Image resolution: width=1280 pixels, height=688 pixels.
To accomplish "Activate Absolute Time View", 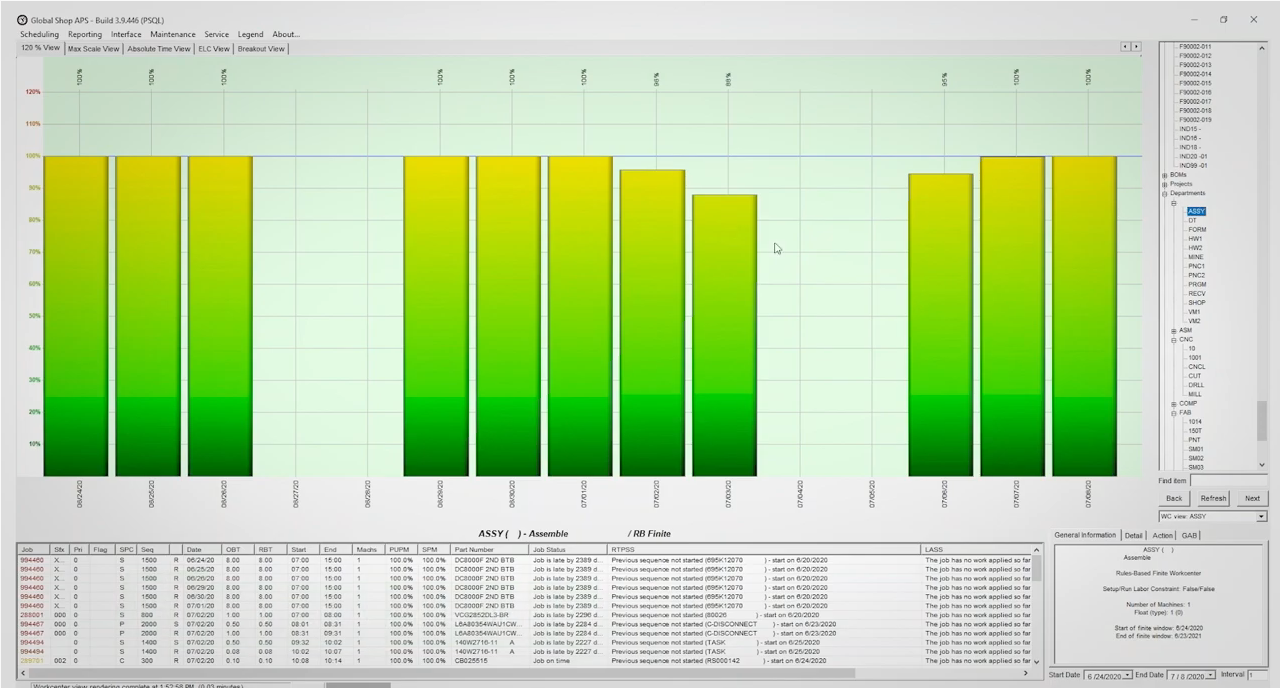I will click(158, 48).
